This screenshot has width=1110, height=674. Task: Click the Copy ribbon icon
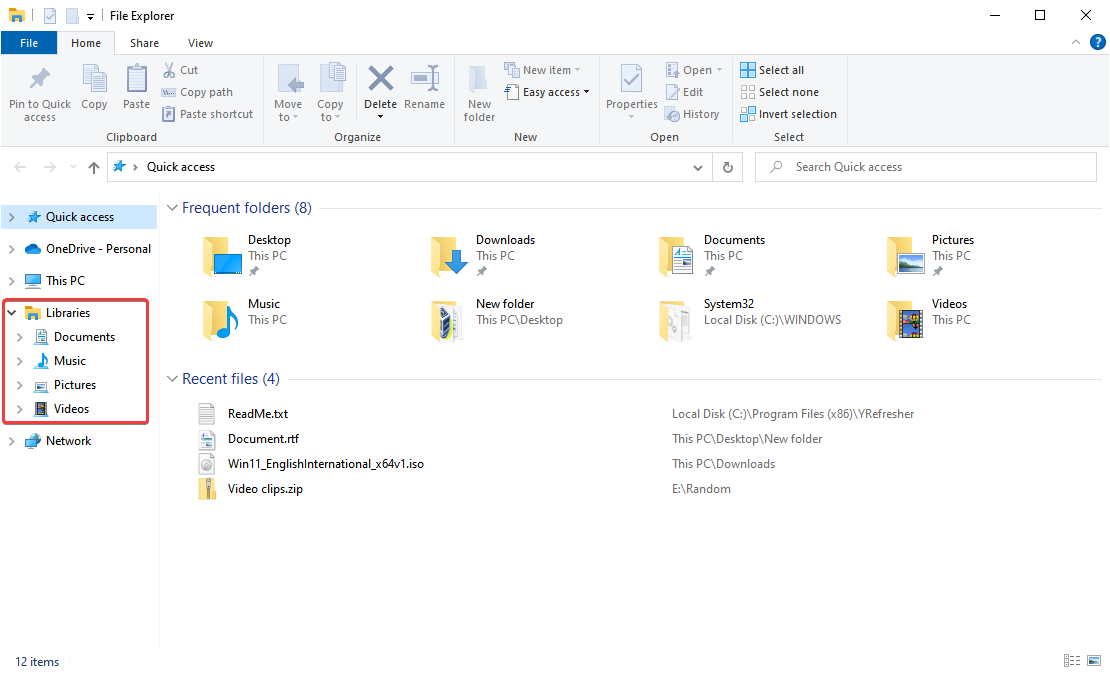point(94,78)
